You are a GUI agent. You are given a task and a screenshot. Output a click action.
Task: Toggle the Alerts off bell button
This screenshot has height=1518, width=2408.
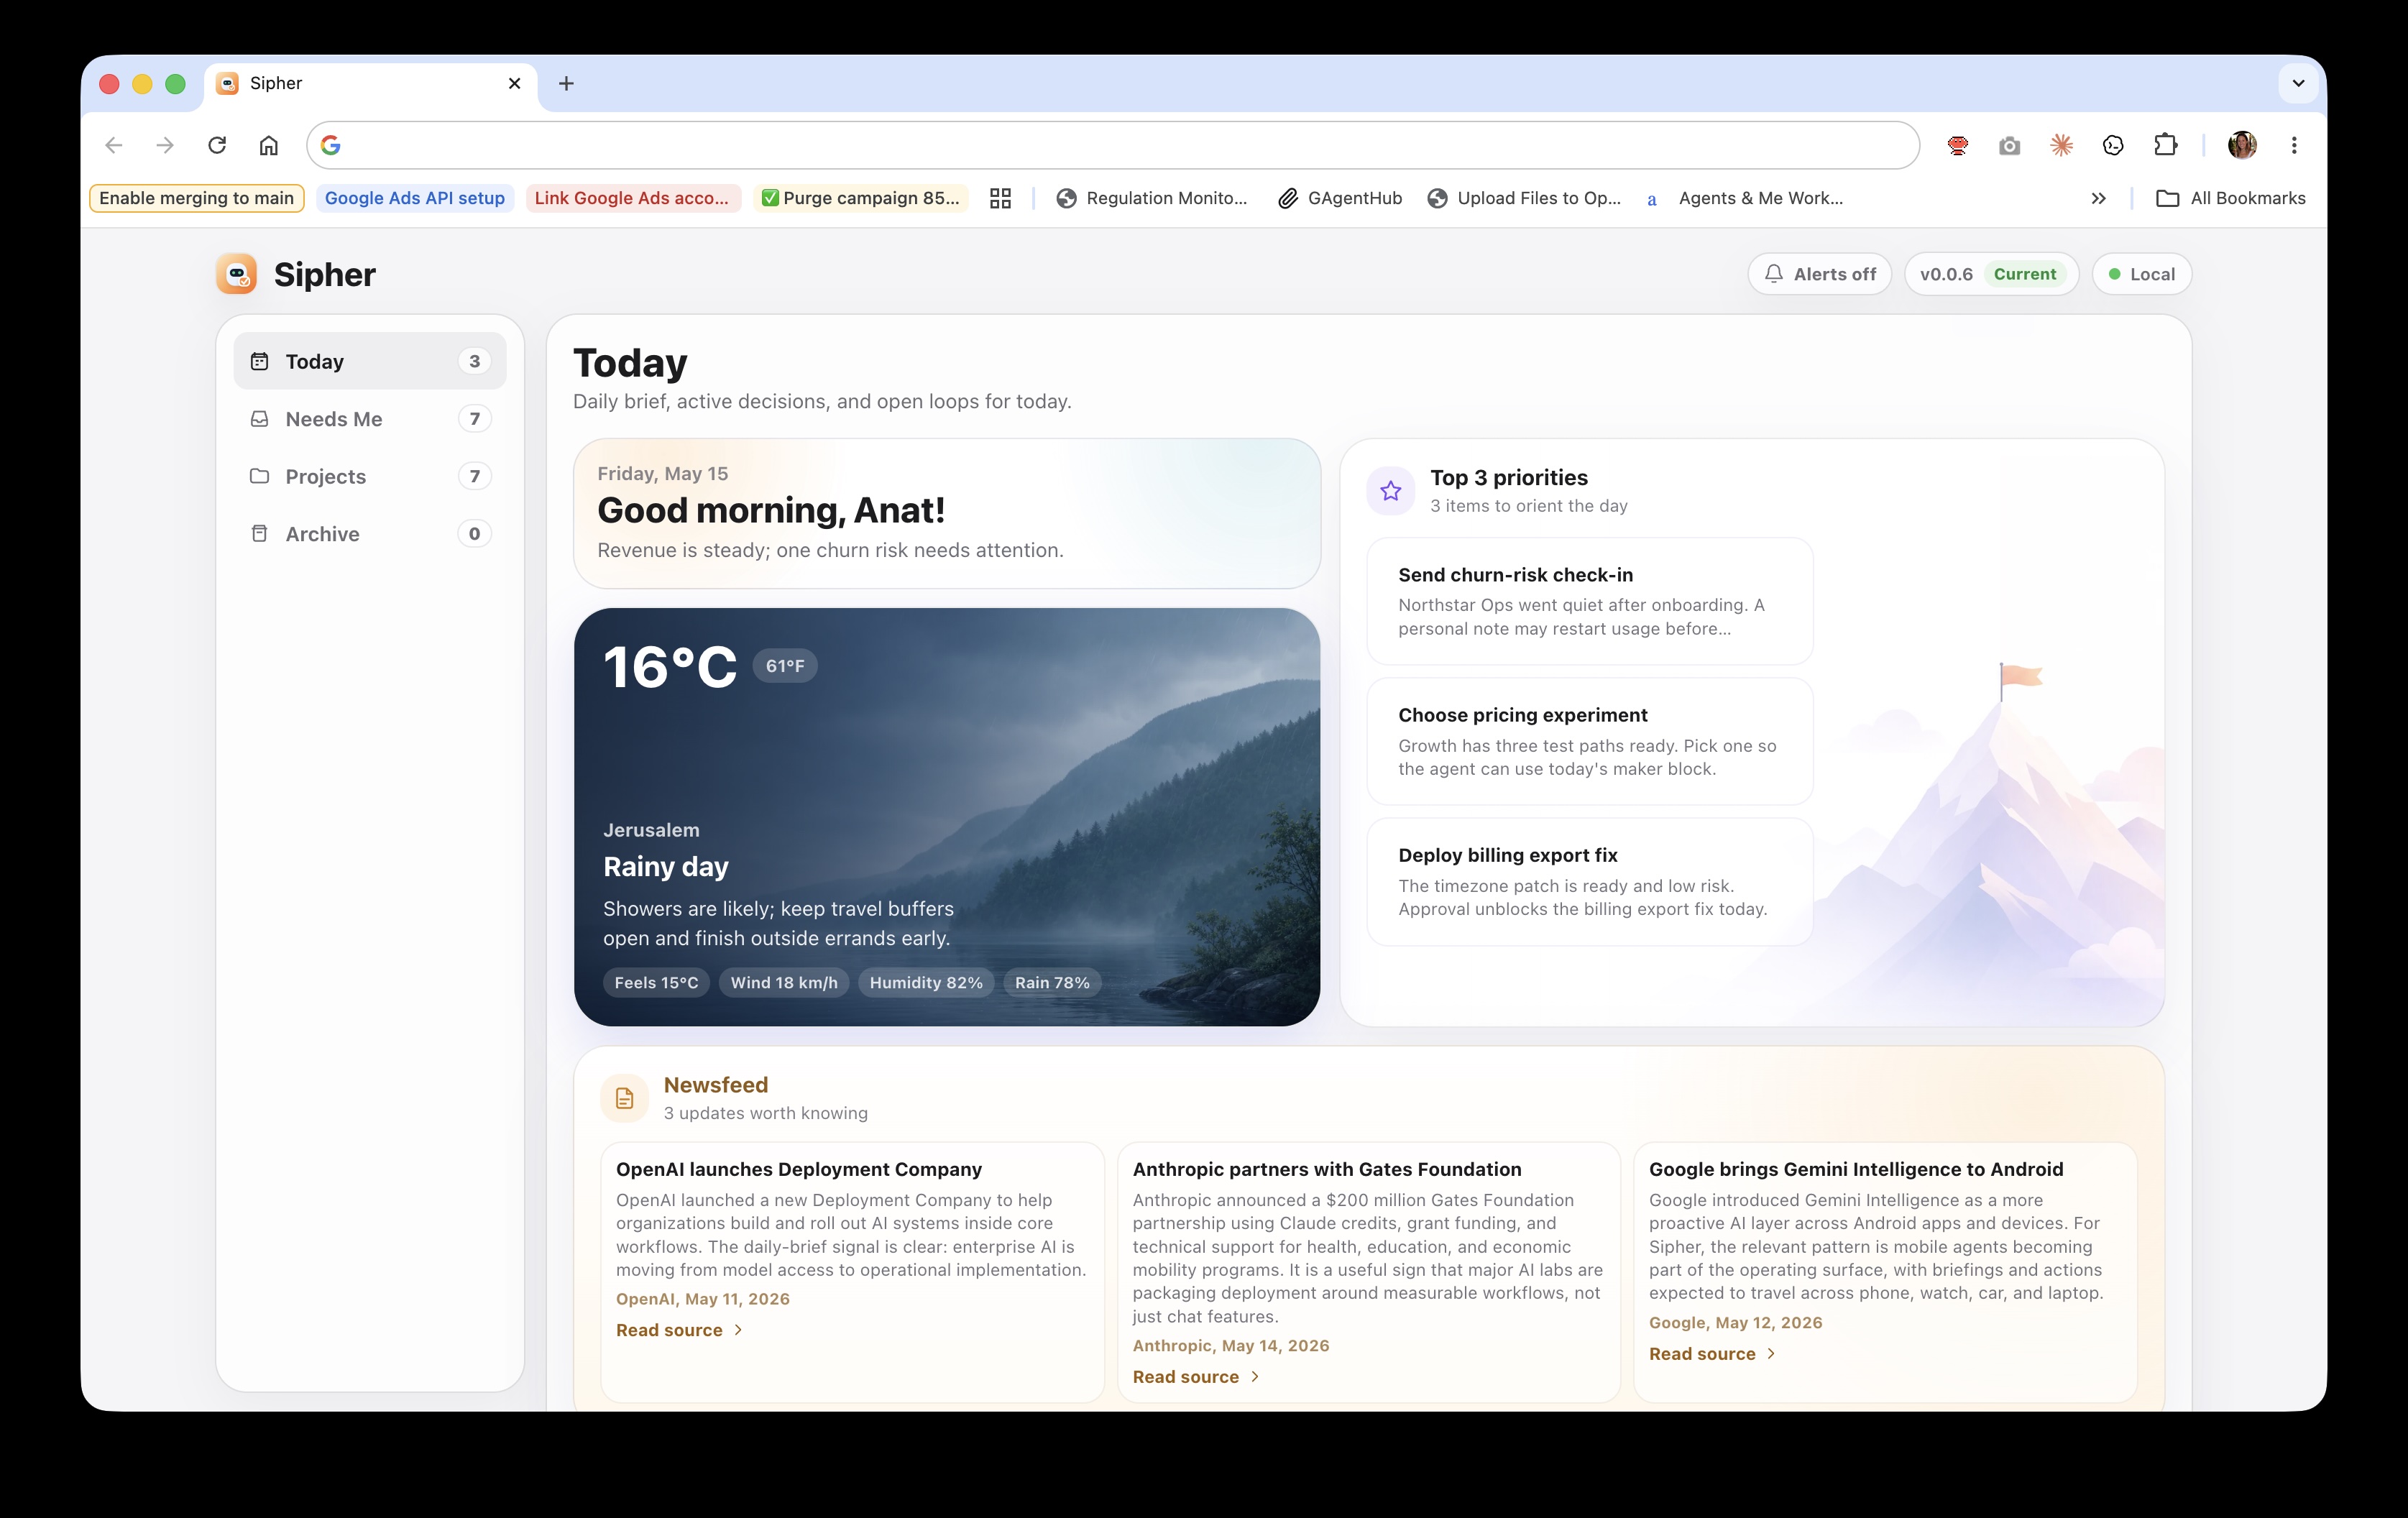[x=1819, y=274]
